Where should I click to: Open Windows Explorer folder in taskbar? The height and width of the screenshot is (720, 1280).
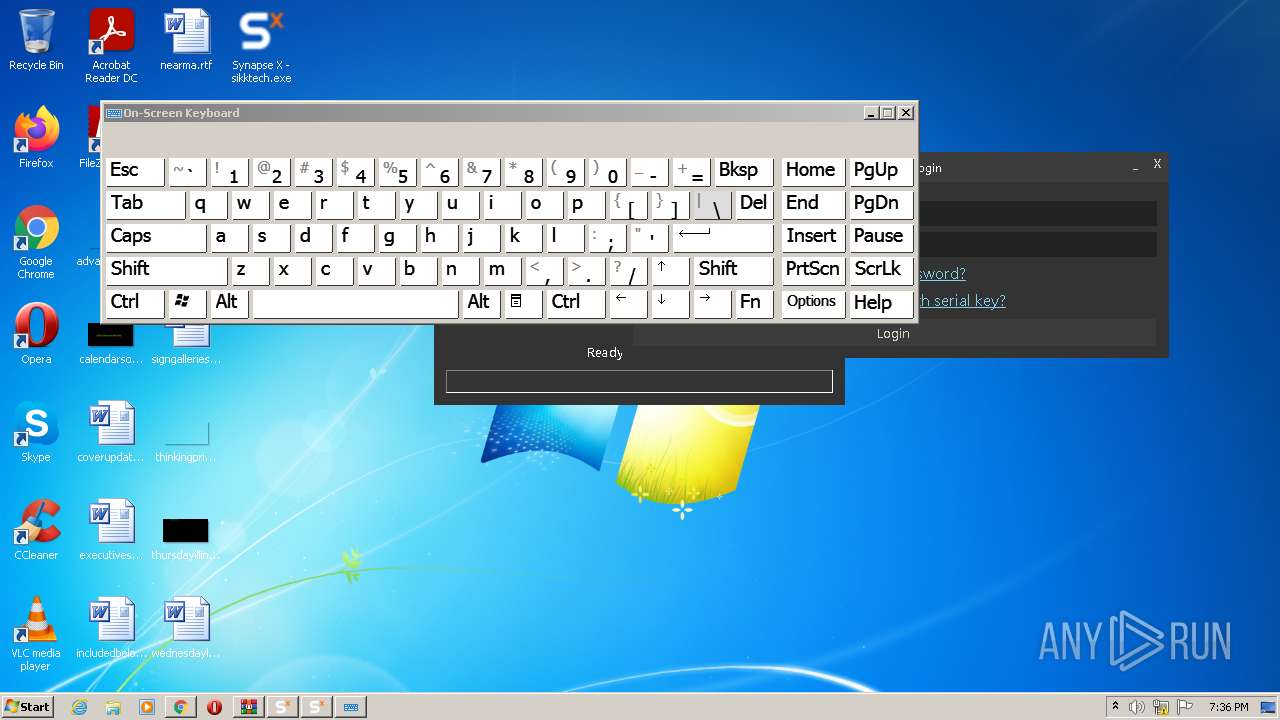coord(113,707)
